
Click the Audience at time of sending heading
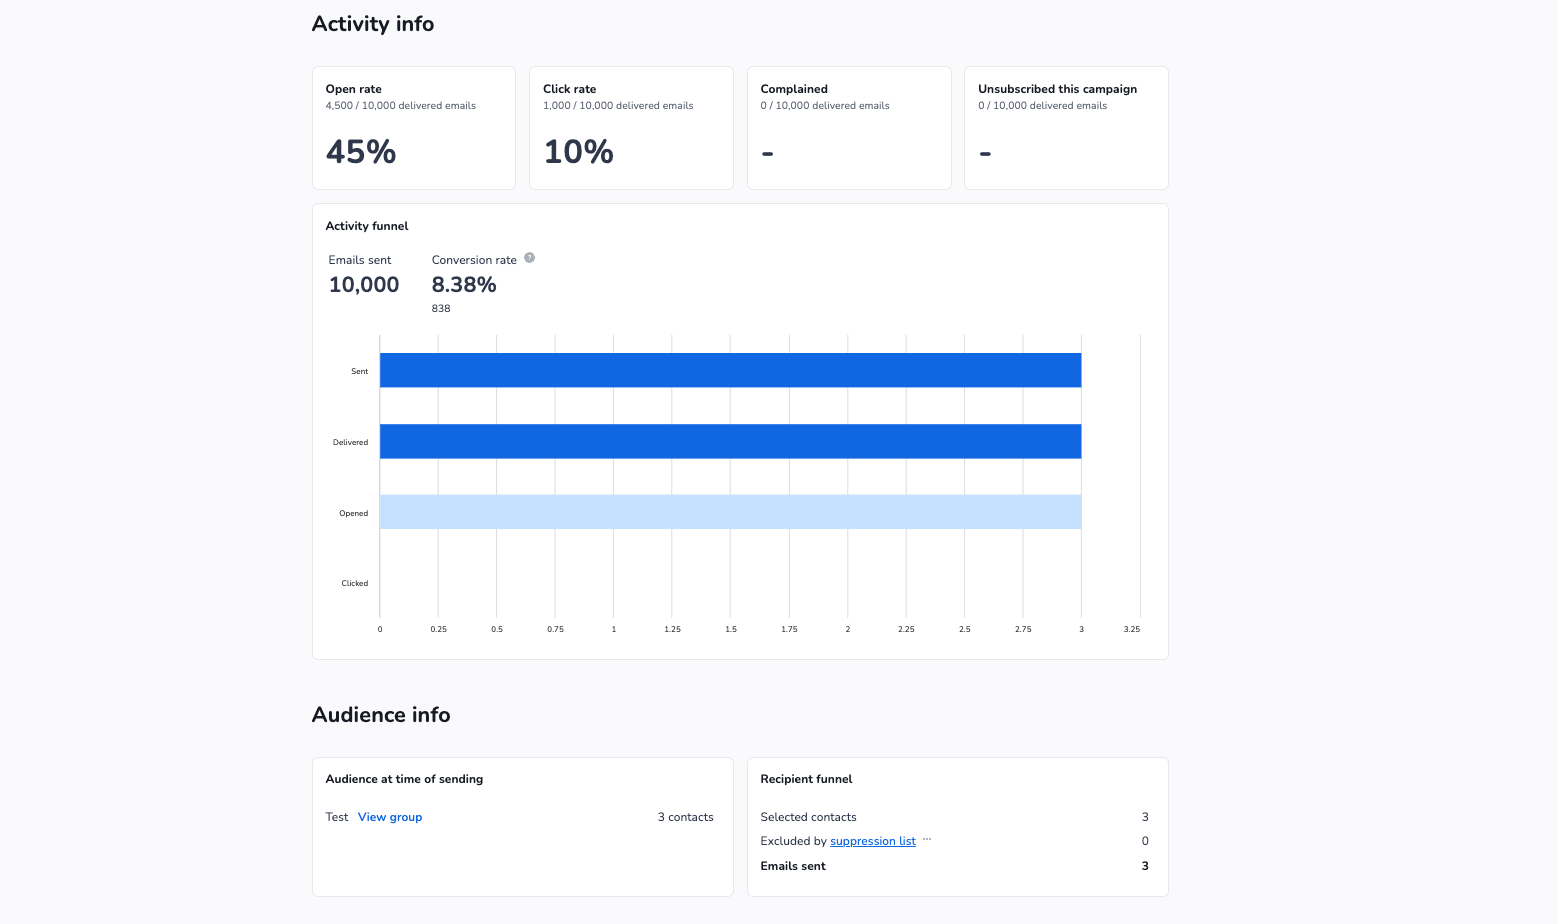pos(404,779)
